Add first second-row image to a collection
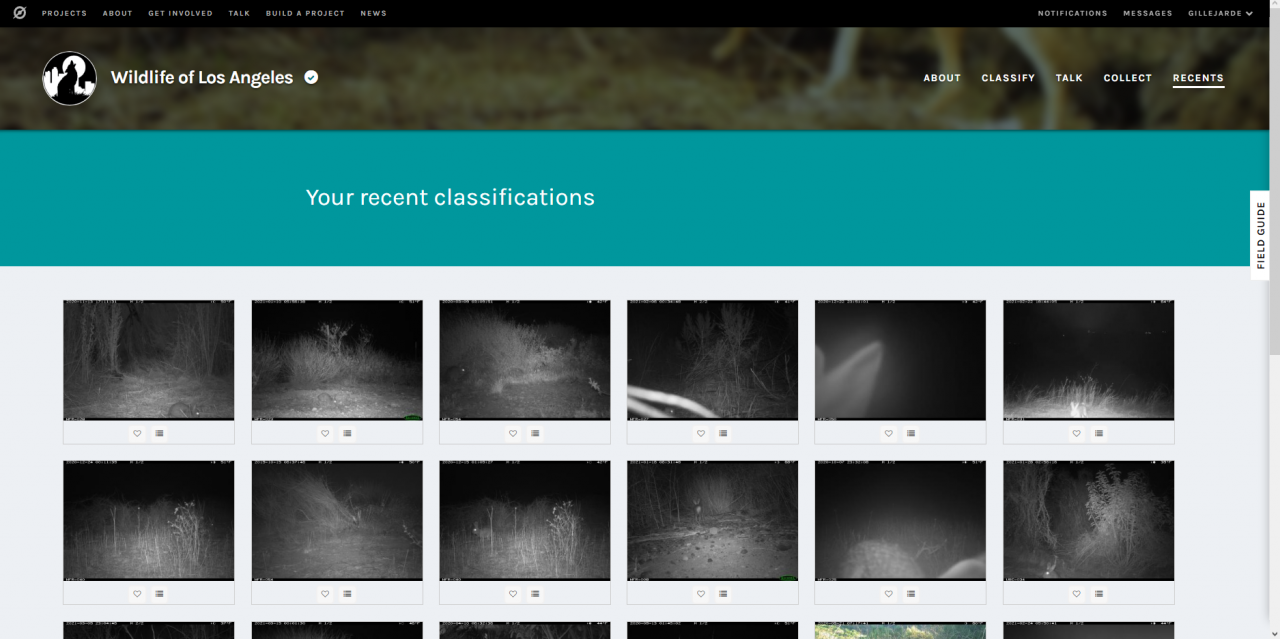This screenshot has height=639, width=1280. point(159,594)
